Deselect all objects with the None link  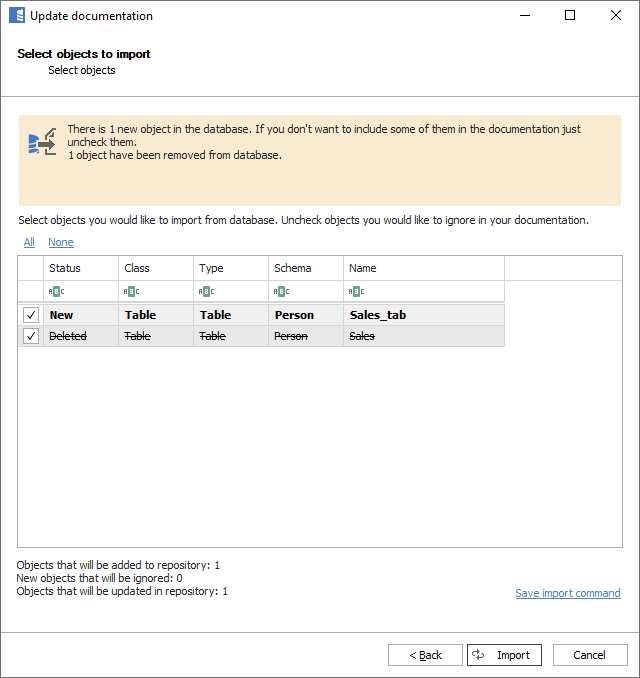pos(60,242)
